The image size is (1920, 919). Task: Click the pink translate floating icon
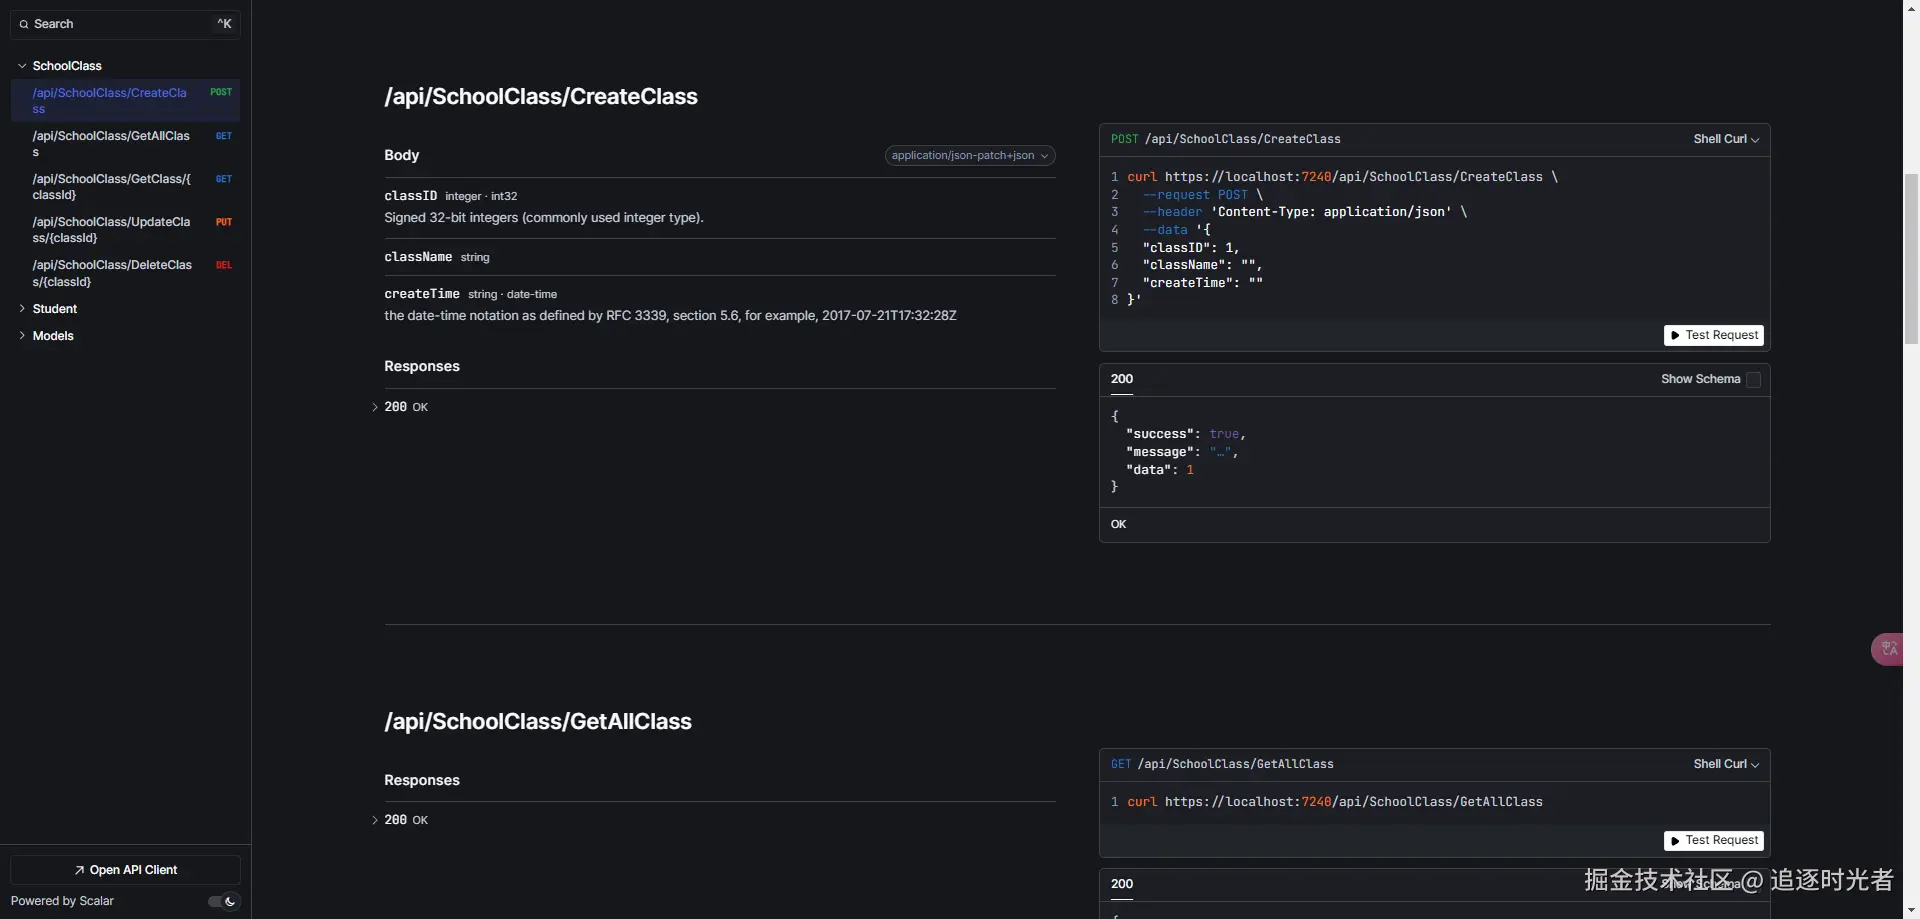tap(1888, 649)
